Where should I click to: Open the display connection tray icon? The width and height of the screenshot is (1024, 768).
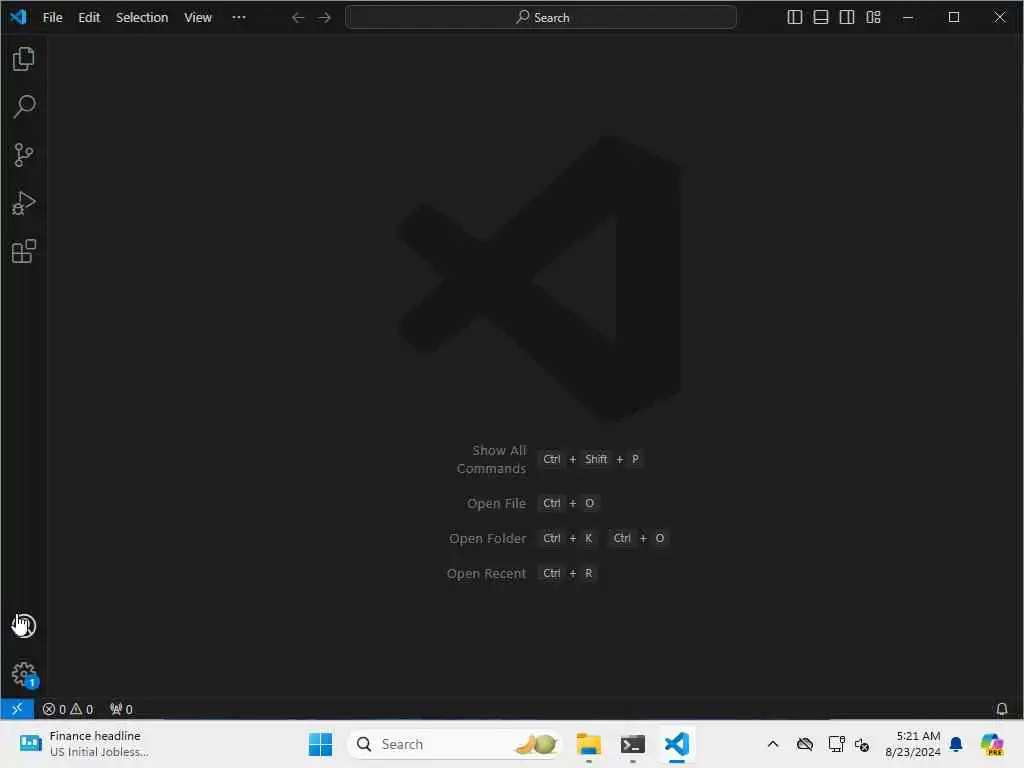click(836, 744)
